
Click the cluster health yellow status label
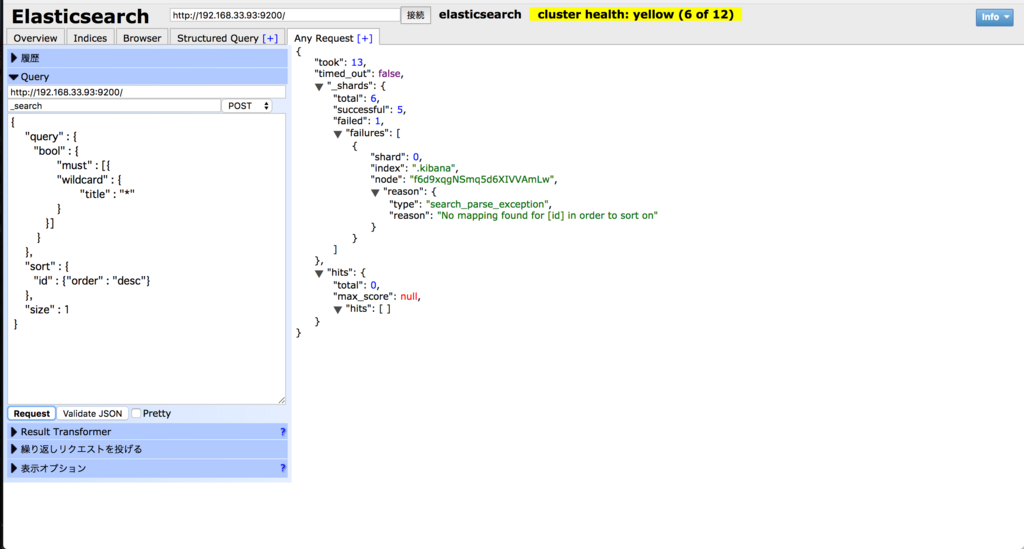pos(635,14)
